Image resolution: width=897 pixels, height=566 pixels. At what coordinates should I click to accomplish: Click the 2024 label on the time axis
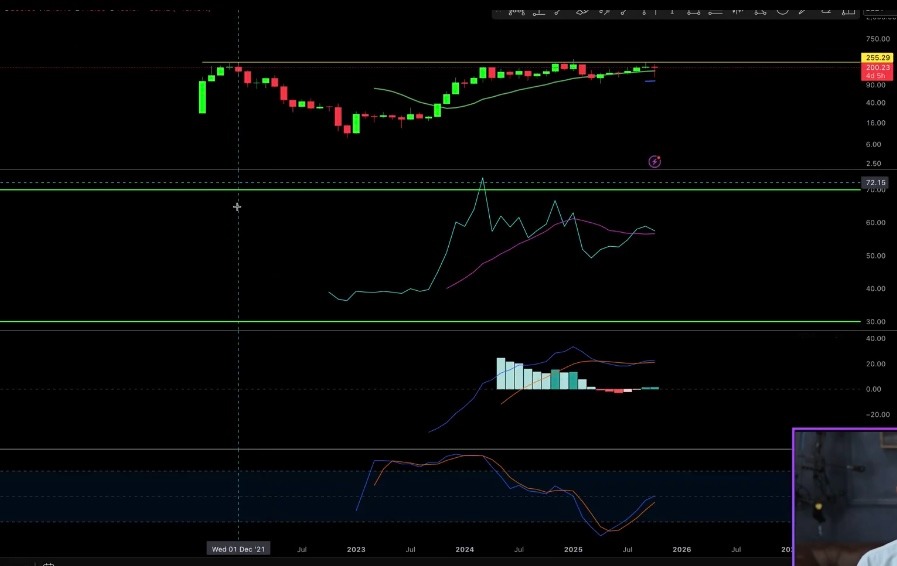click(x=464, y=549)
